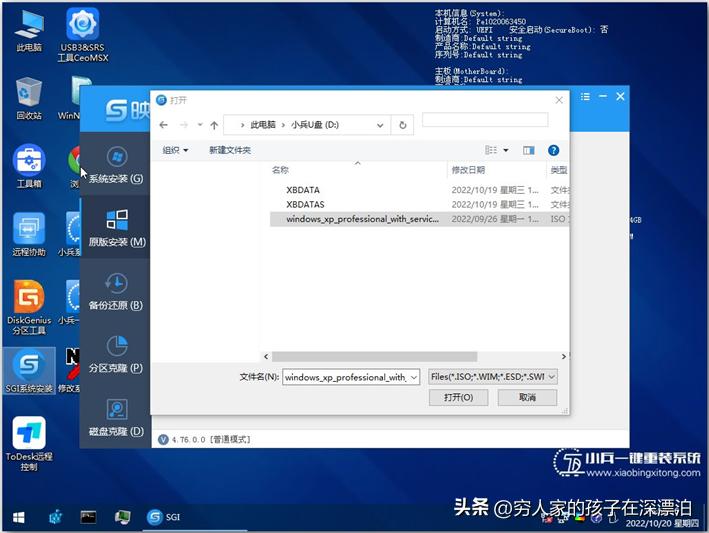Screen dimensions: 709x533
Task: Open 远程协助 desktop icon
Action: 29,234
